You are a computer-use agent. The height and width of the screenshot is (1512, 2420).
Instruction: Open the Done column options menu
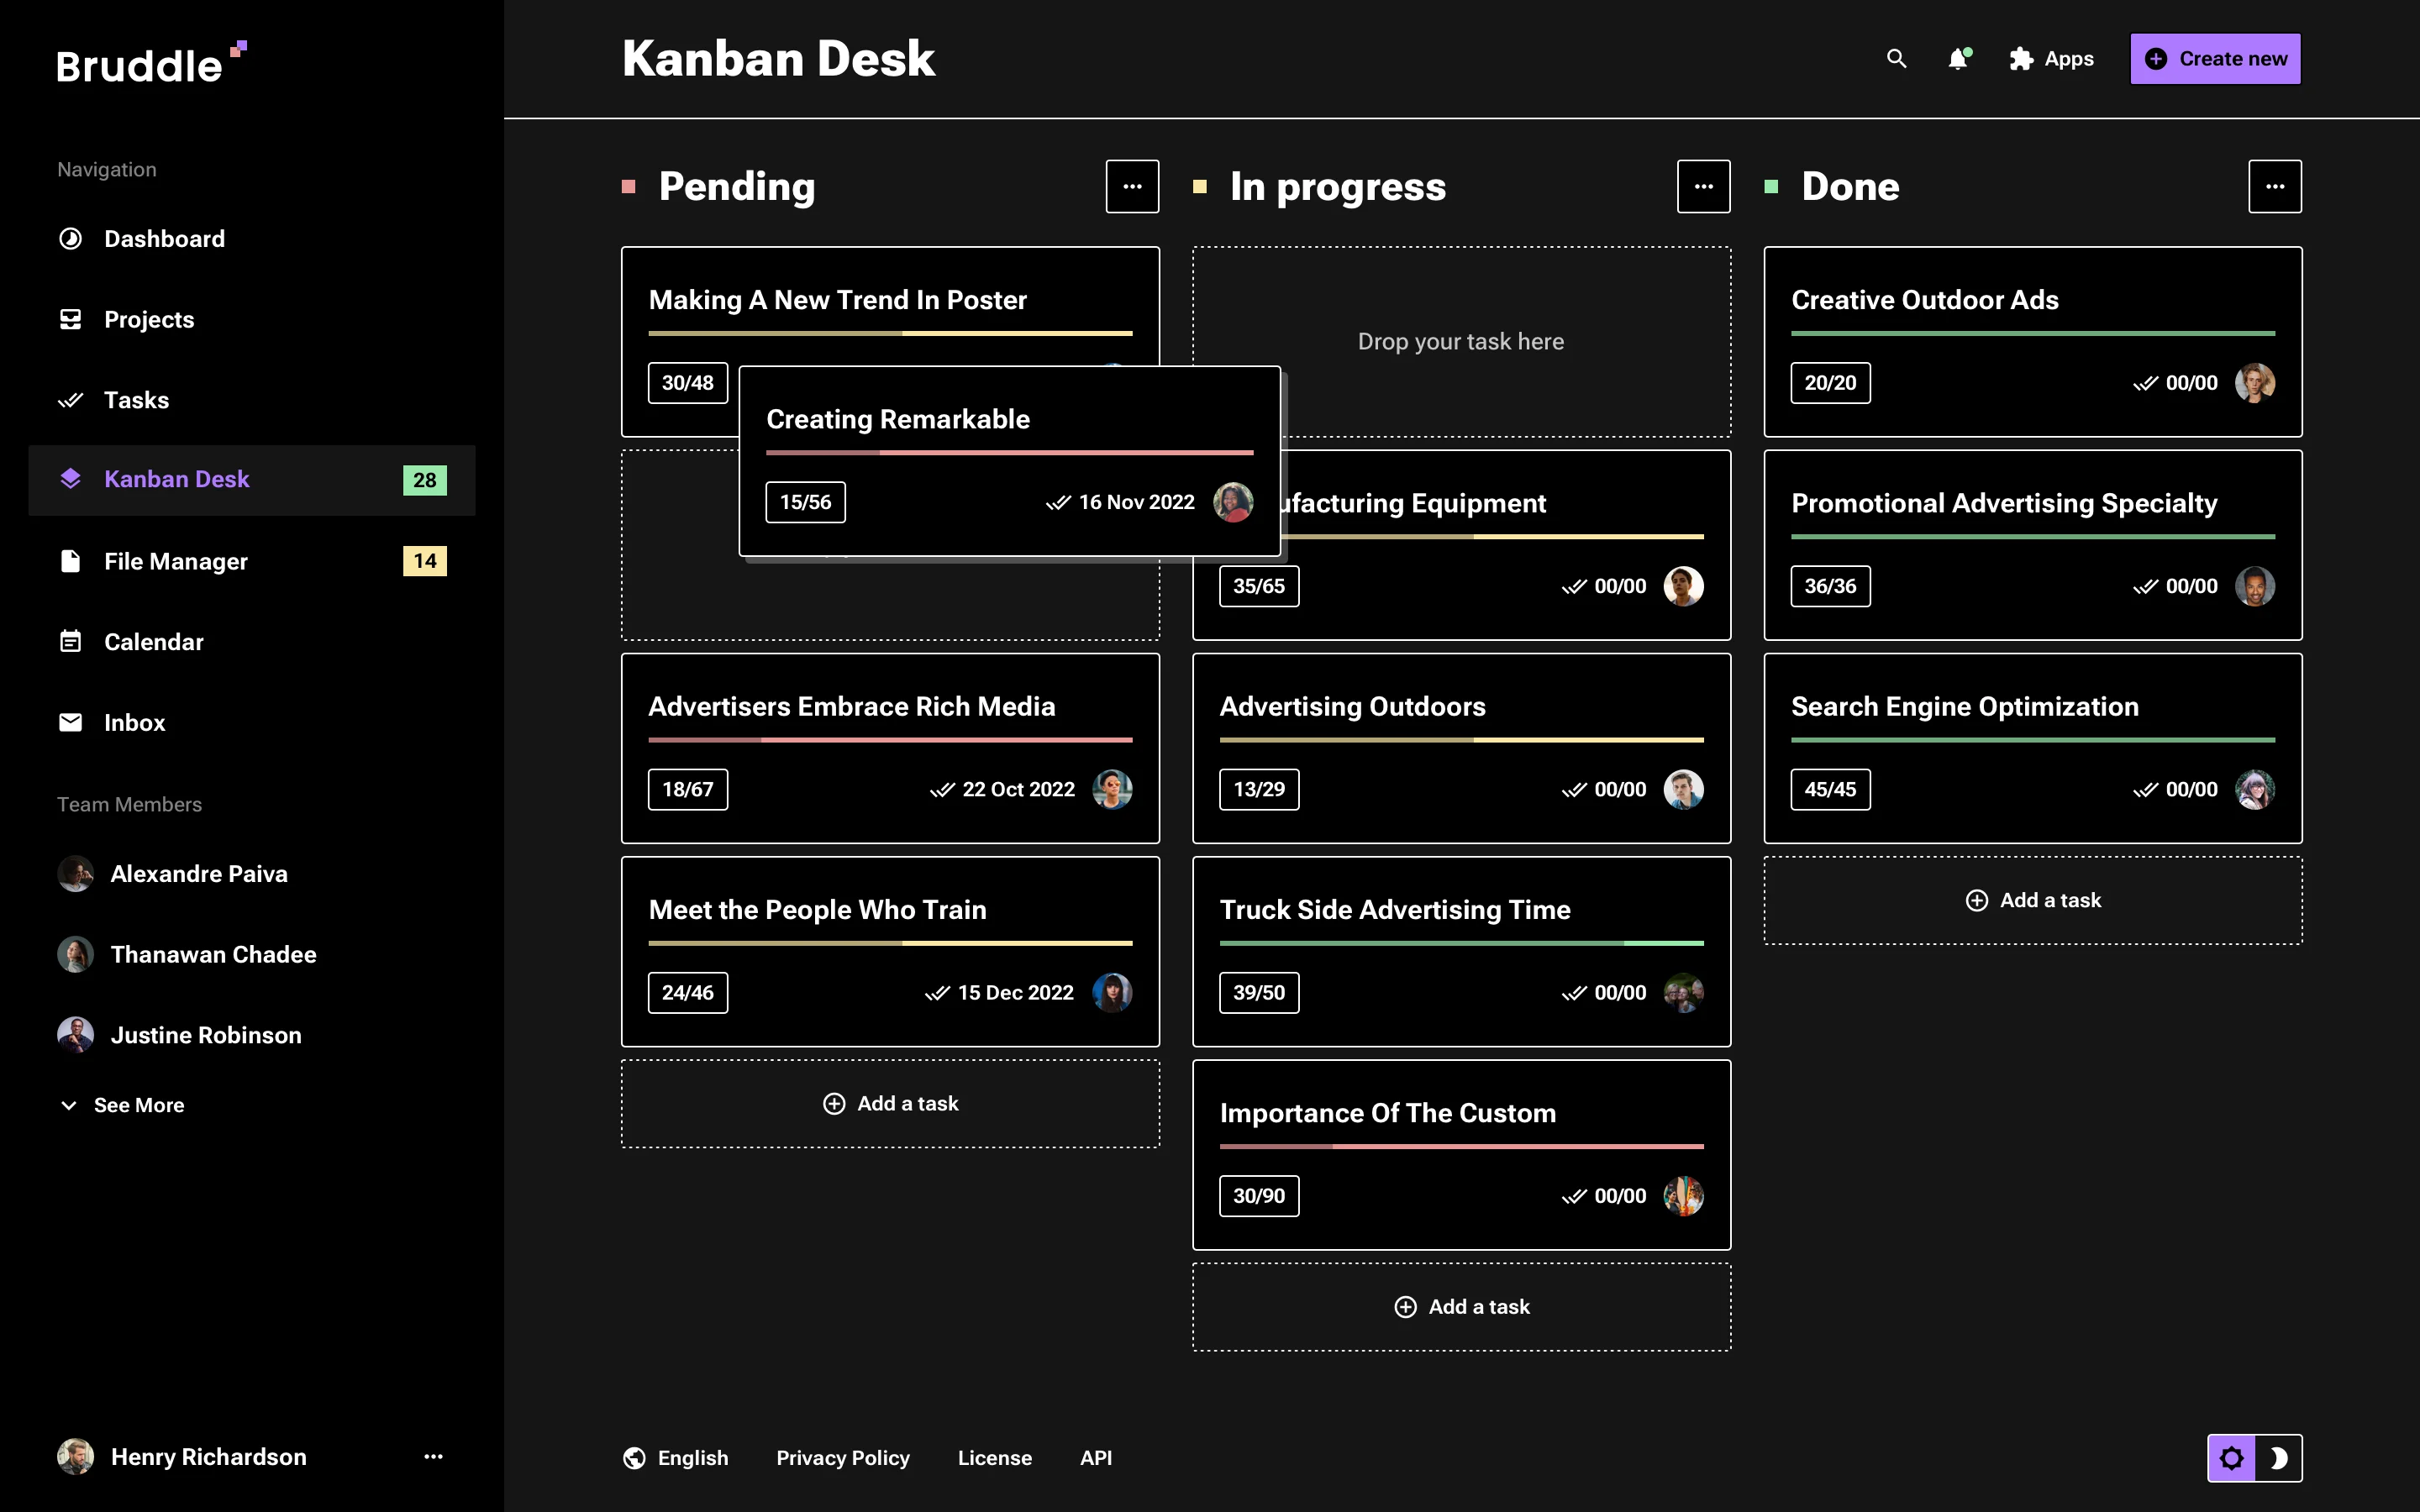(x=2275, y=186)
